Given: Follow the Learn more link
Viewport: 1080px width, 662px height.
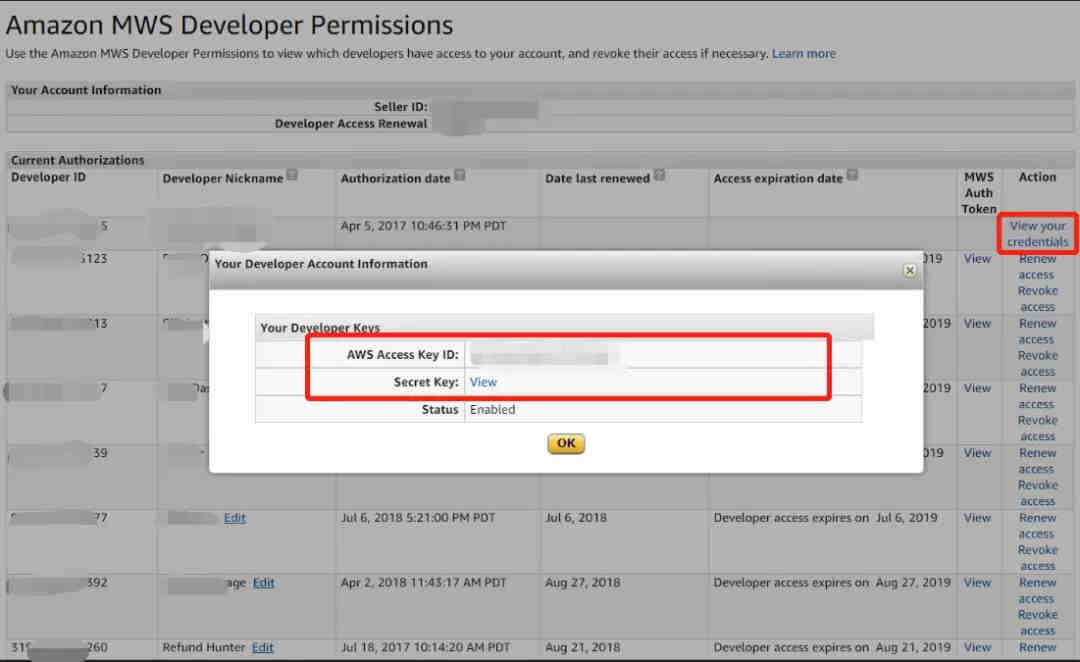Looking at the screenshot, I should click(803, 53).
